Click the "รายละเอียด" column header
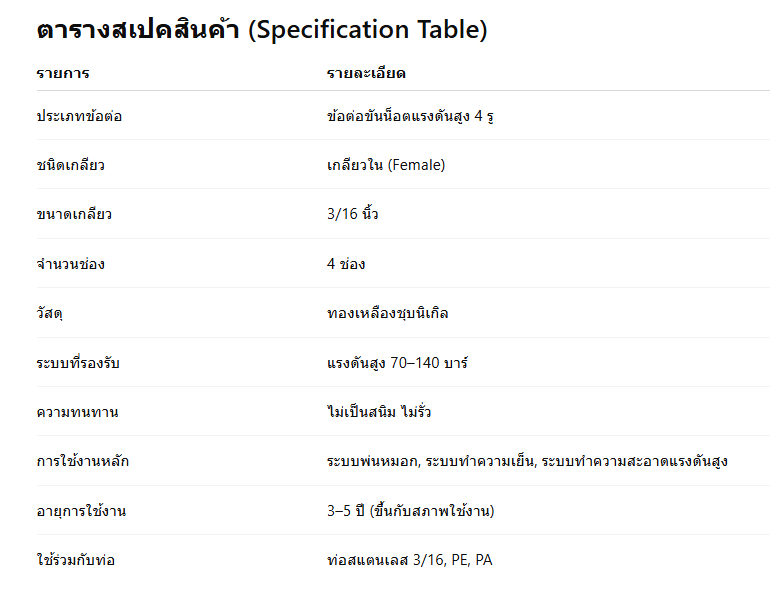770x612 pixels. tap(366, 74)
